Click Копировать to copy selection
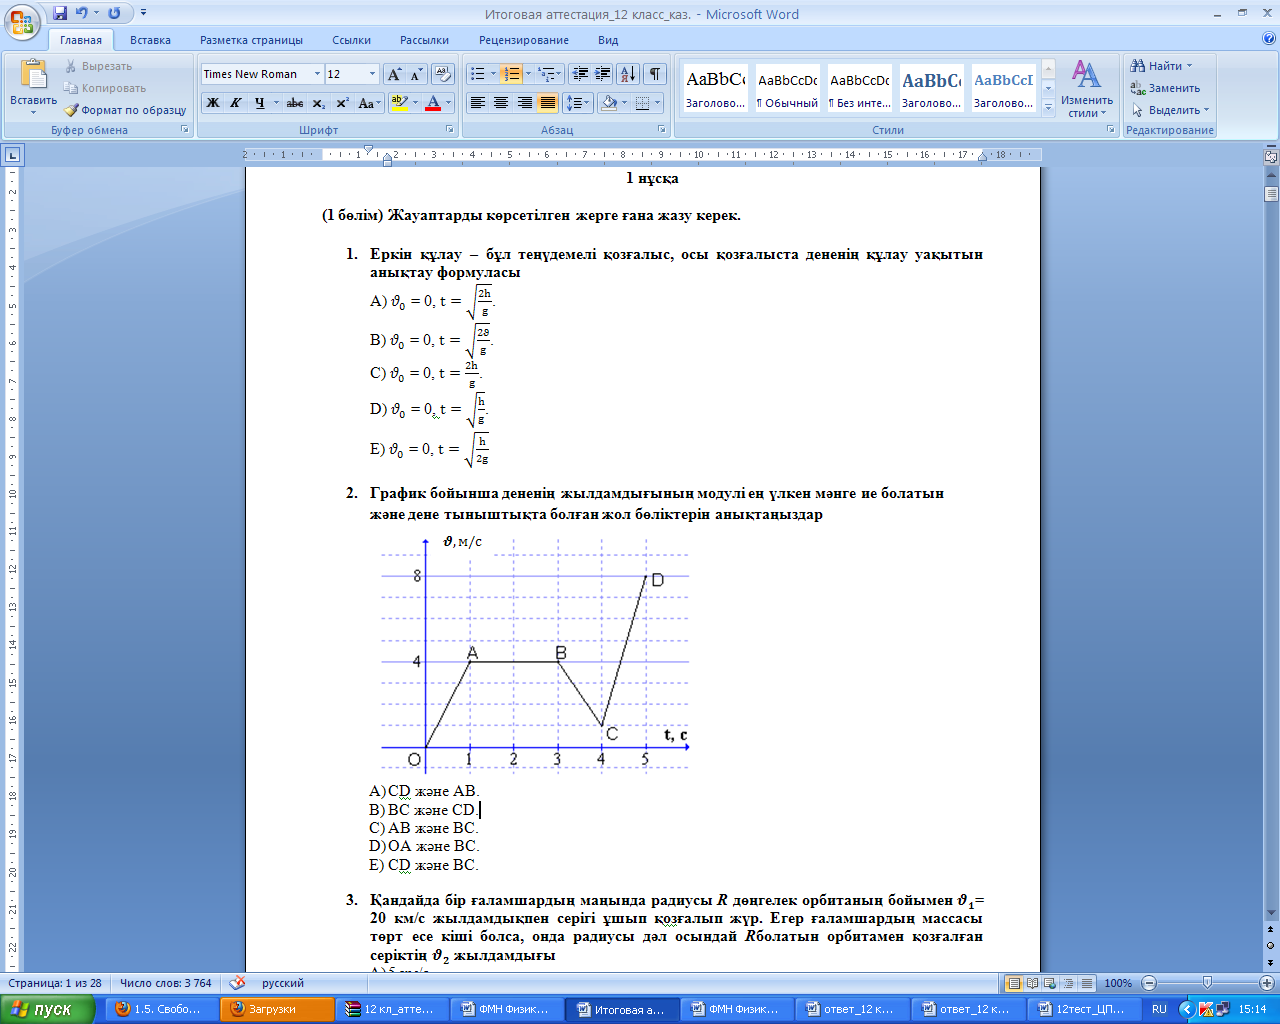The image size is (1280, 1024). 105,88
